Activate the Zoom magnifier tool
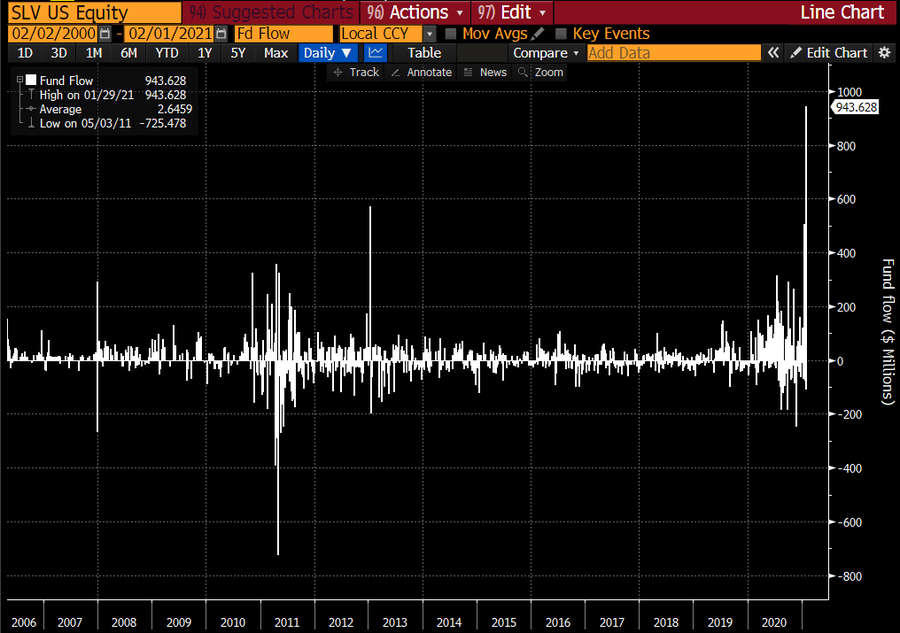Viewport: 900px width, 633px height. pyautogui.click(x=541, y=72)
